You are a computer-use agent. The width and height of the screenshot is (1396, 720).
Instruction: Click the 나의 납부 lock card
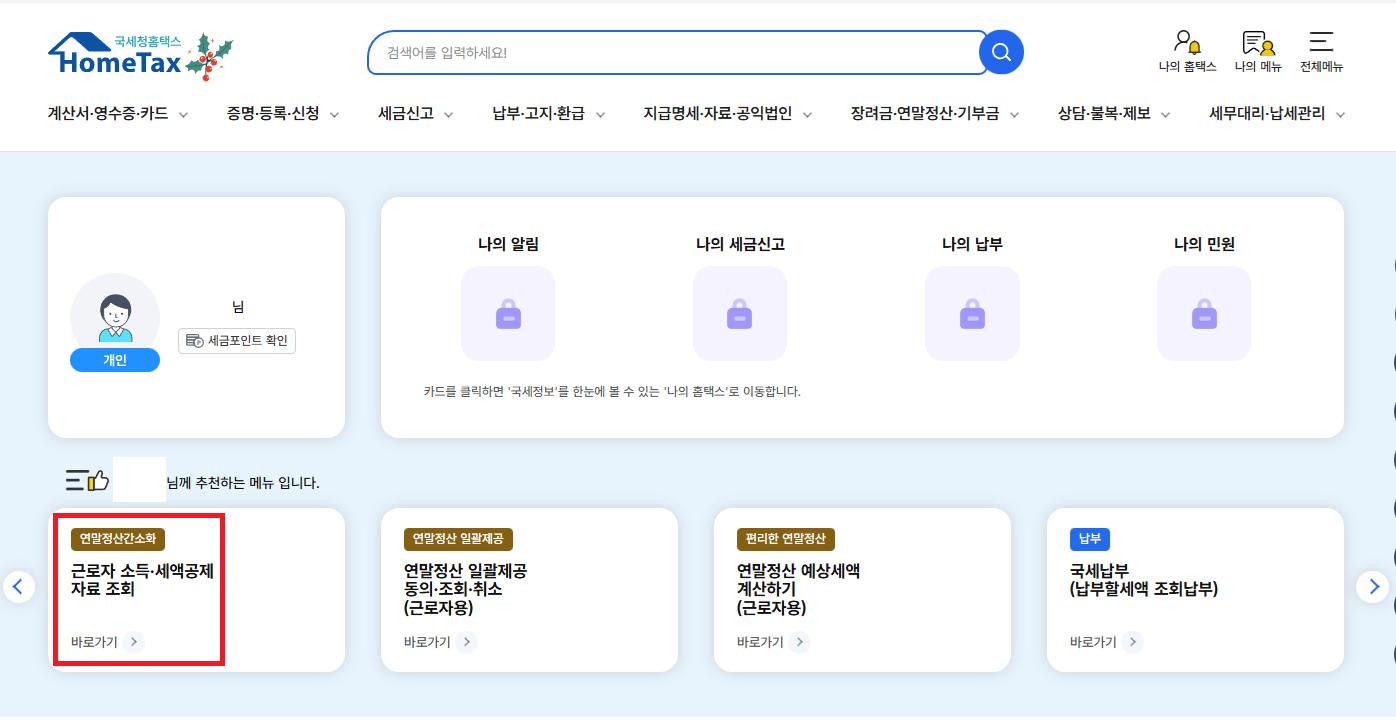coord(972,314)
